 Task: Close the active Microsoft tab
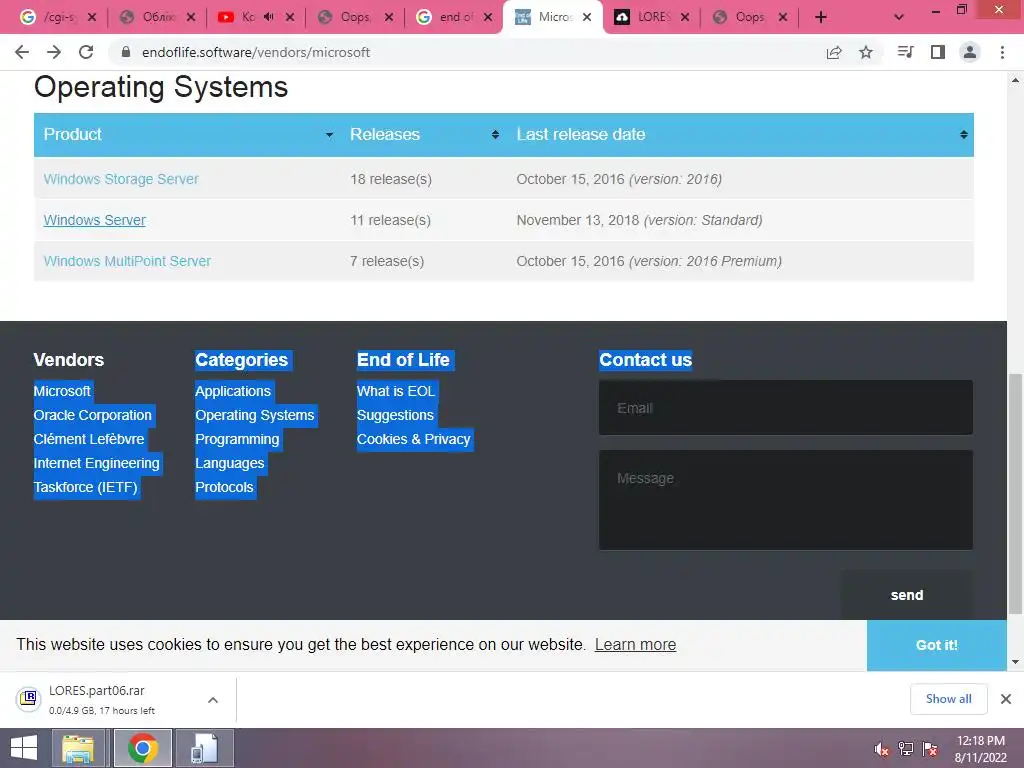(586, 18)
